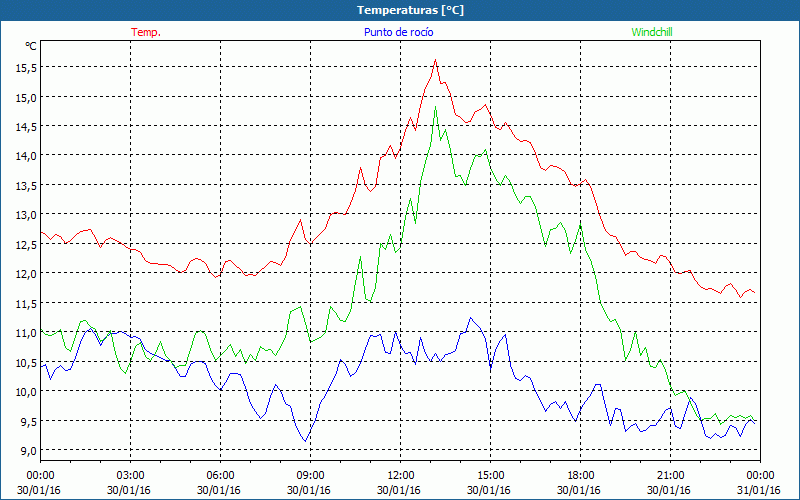Click the 31/01/16 date label

759,490
